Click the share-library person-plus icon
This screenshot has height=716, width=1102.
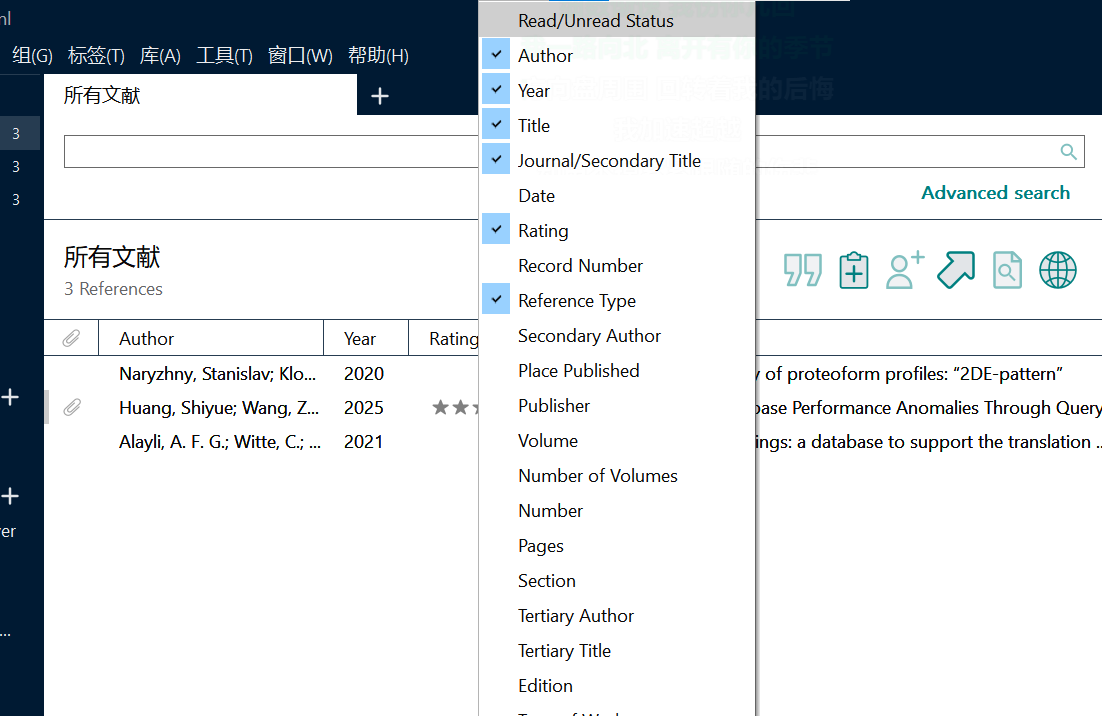coord(905,271)
